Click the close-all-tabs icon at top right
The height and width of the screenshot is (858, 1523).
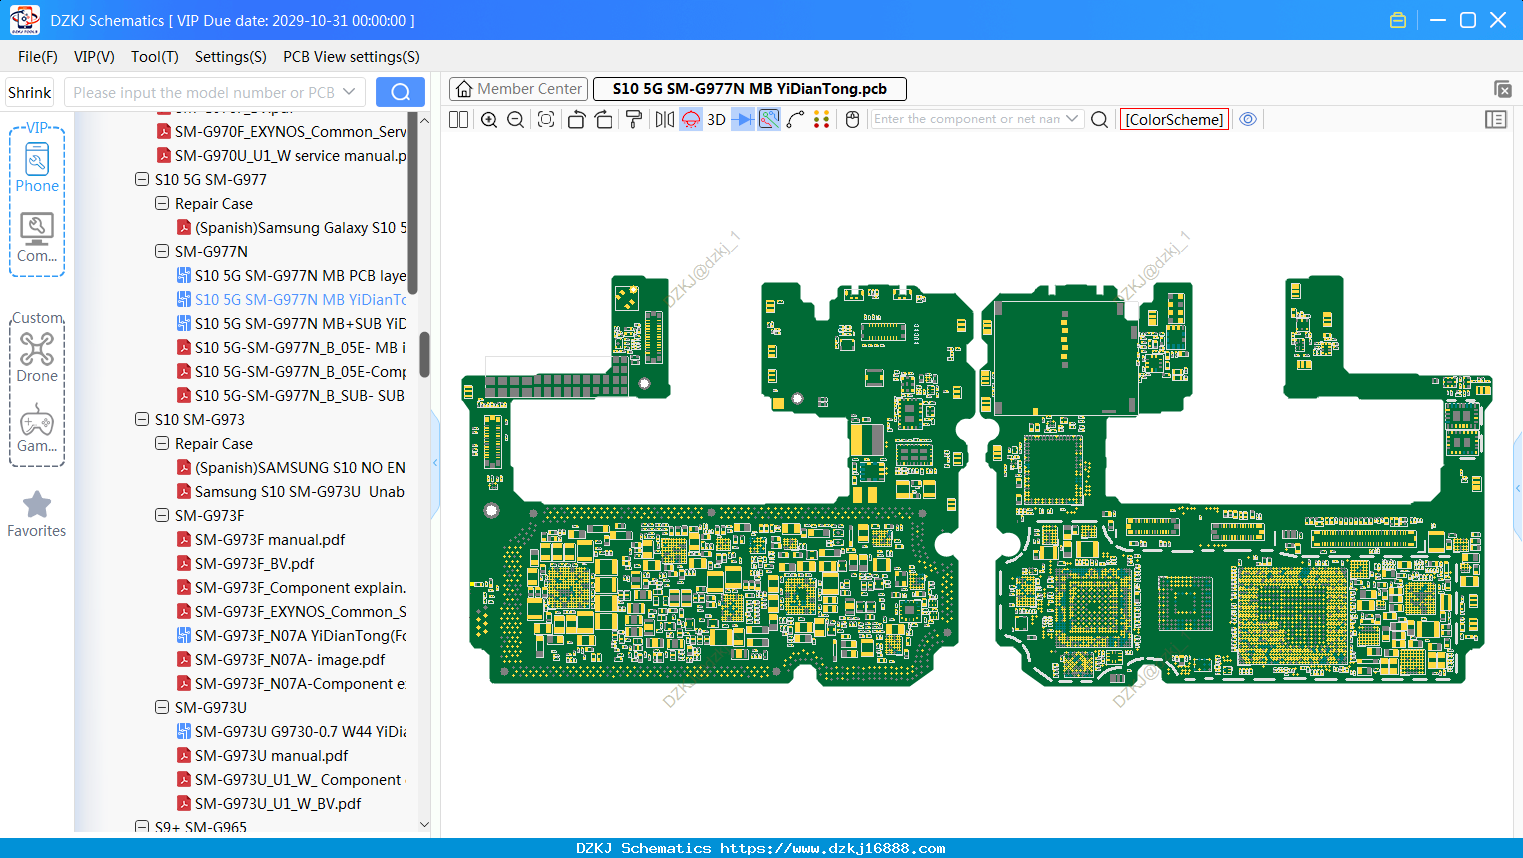coord(1502,89)
